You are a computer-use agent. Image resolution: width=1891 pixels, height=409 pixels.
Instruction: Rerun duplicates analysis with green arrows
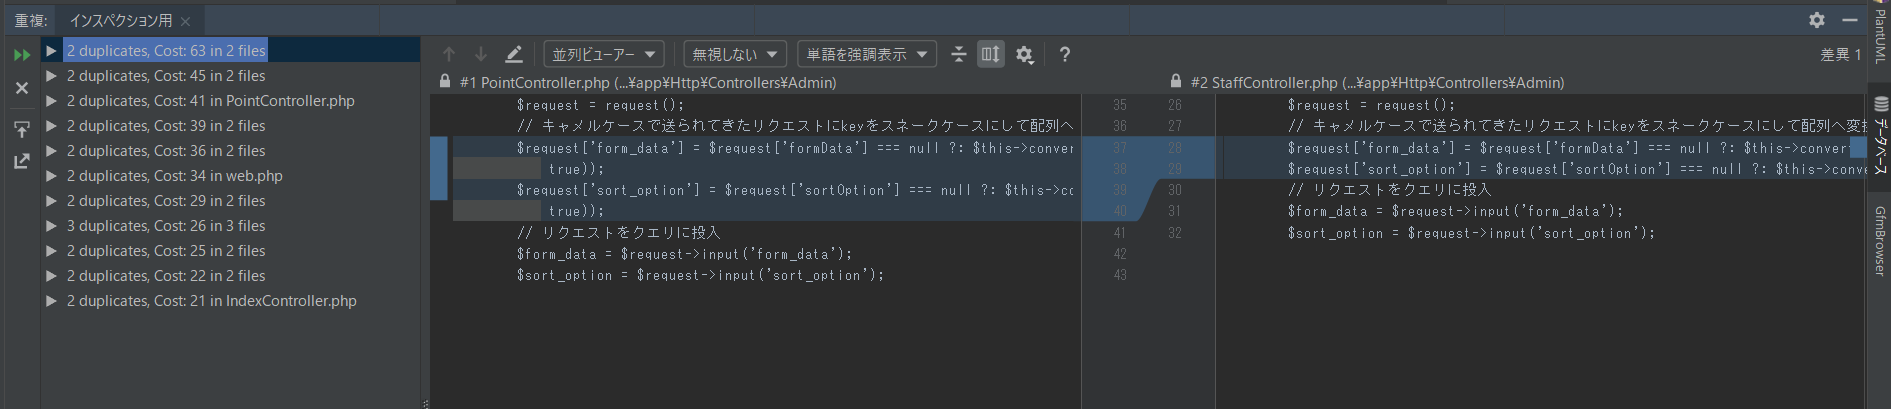(21, 55)
